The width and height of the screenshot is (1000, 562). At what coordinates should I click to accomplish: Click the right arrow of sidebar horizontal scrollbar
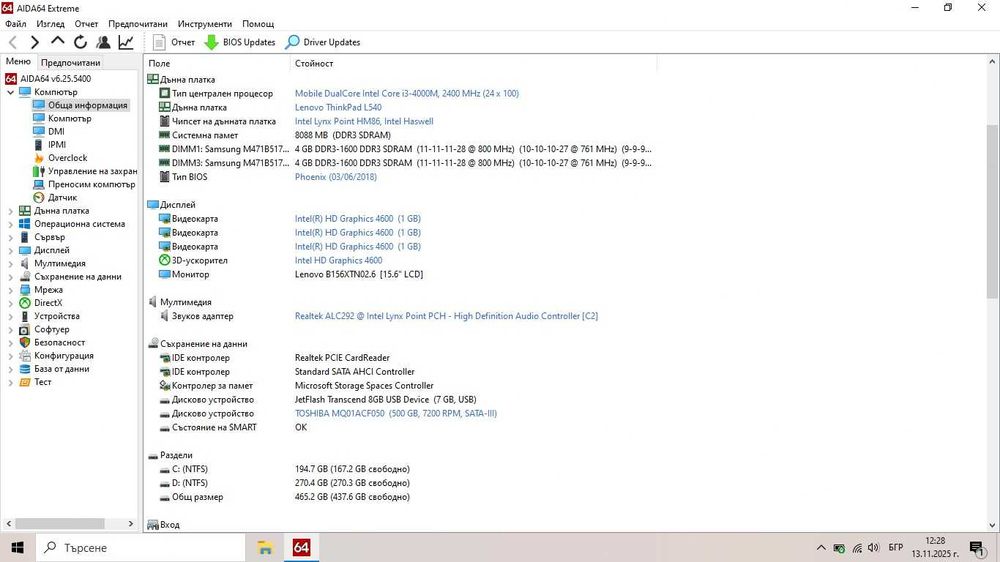click(x=131, y=523)
